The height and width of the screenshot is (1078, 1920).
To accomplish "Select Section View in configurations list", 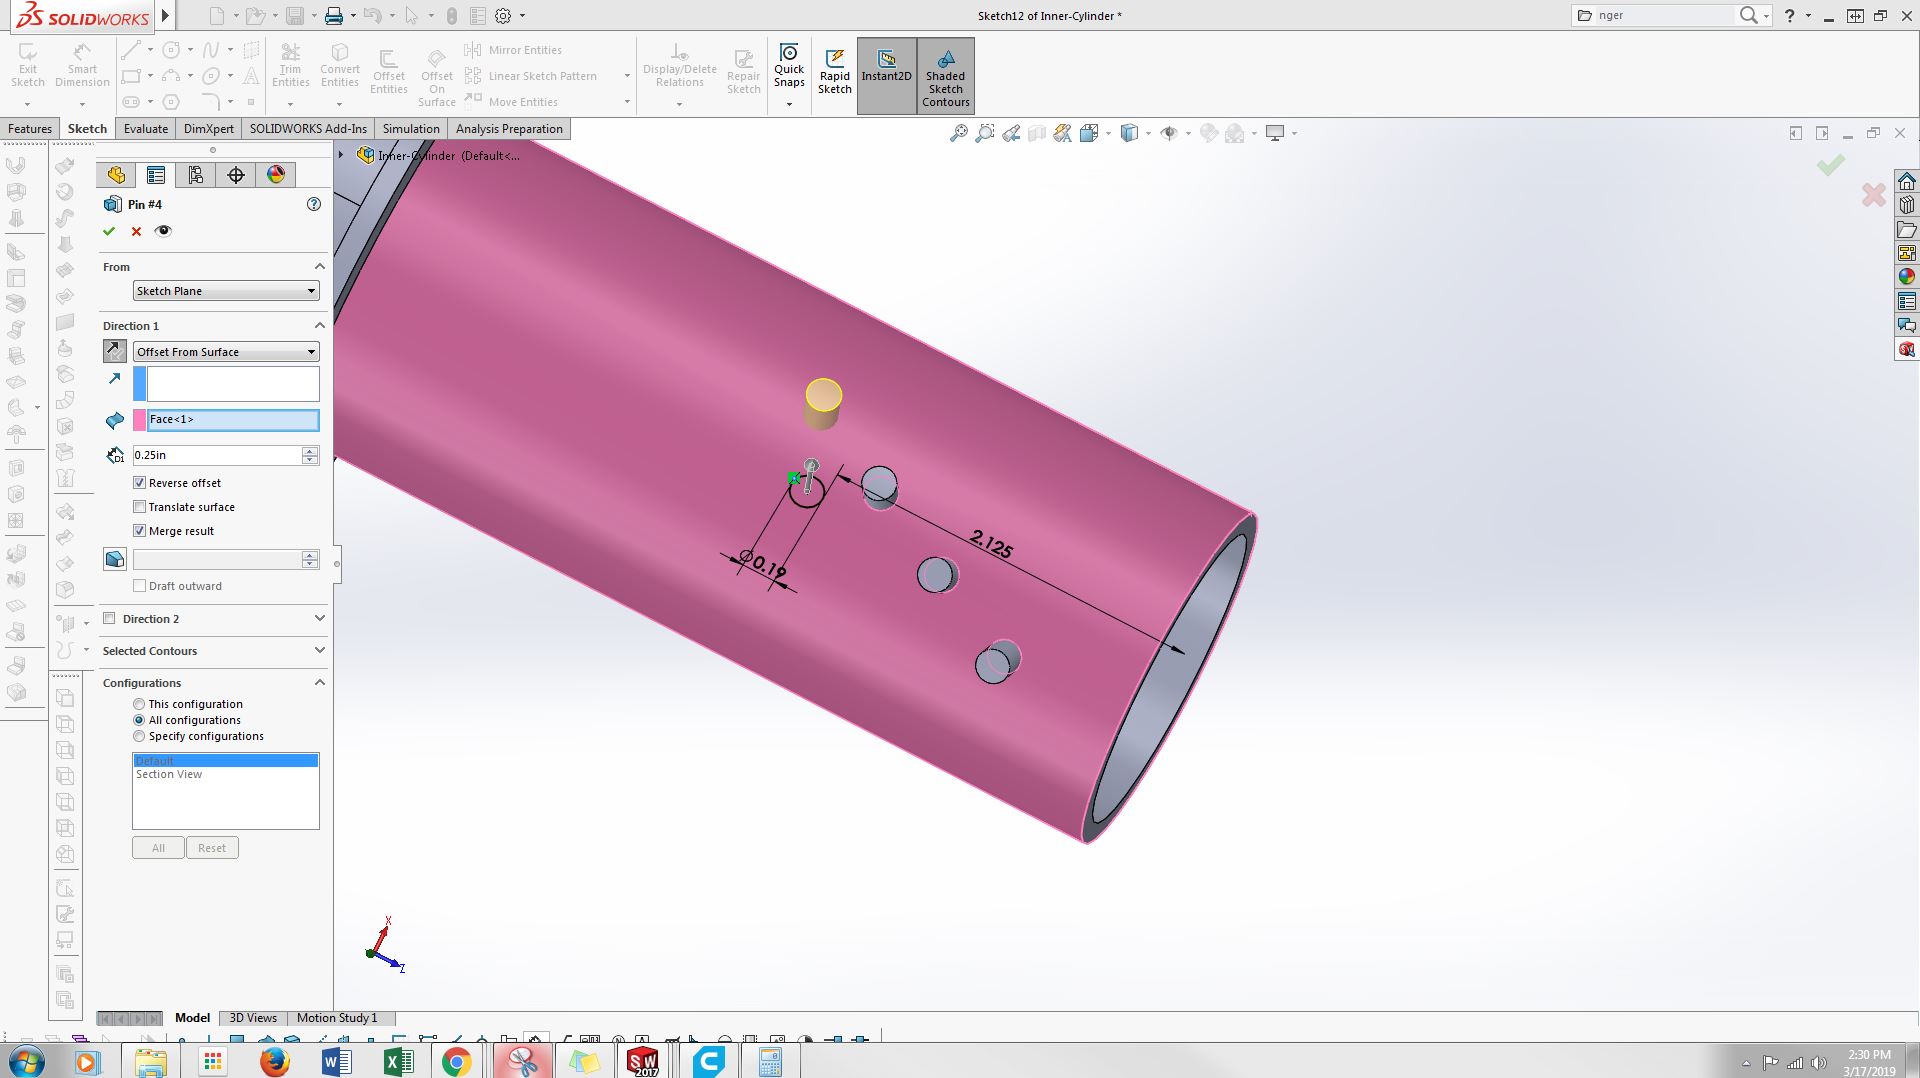I will (169, 774).
